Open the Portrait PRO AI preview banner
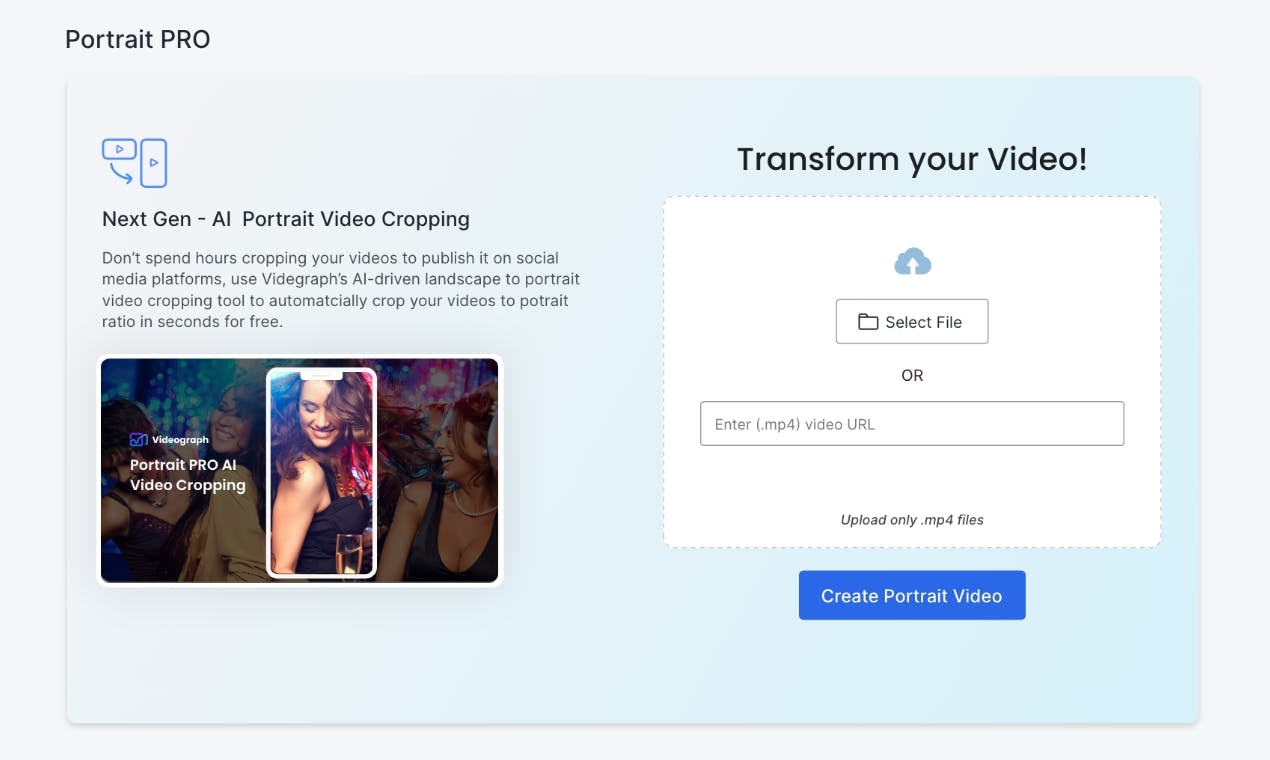The image size is (1270, 760). point(300,470)
